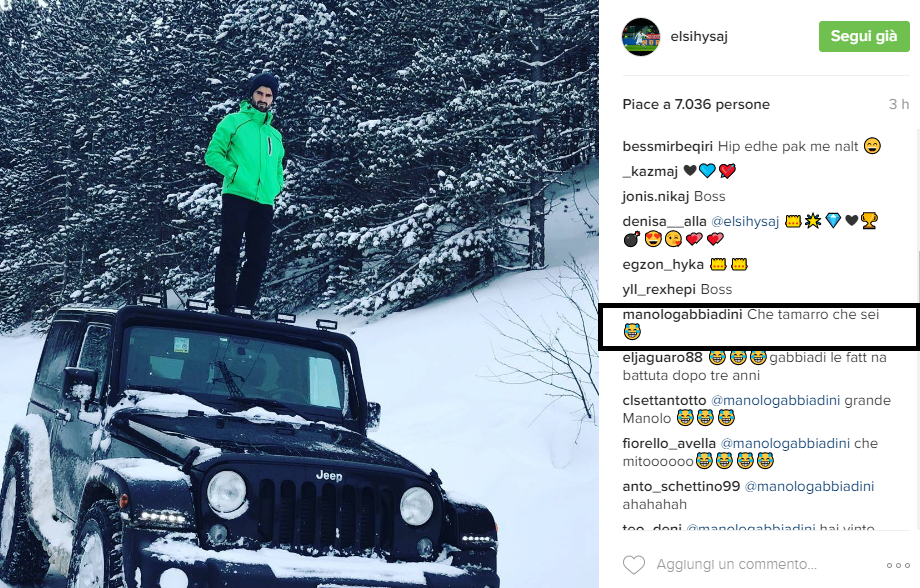The height and width of the screenshot is (588, 920).
Task: Open manologabbiadini's profile from his comment
Action: [x=682, y=315]
